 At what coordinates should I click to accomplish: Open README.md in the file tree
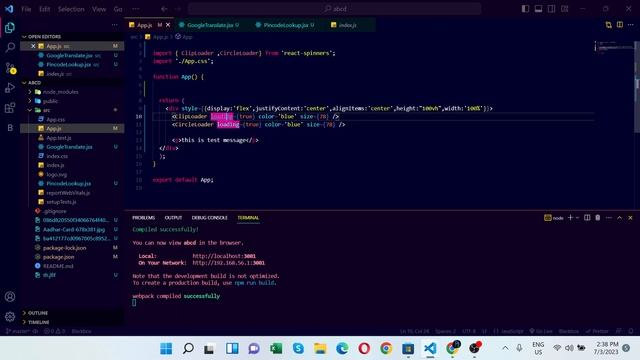tap(58, 266)
